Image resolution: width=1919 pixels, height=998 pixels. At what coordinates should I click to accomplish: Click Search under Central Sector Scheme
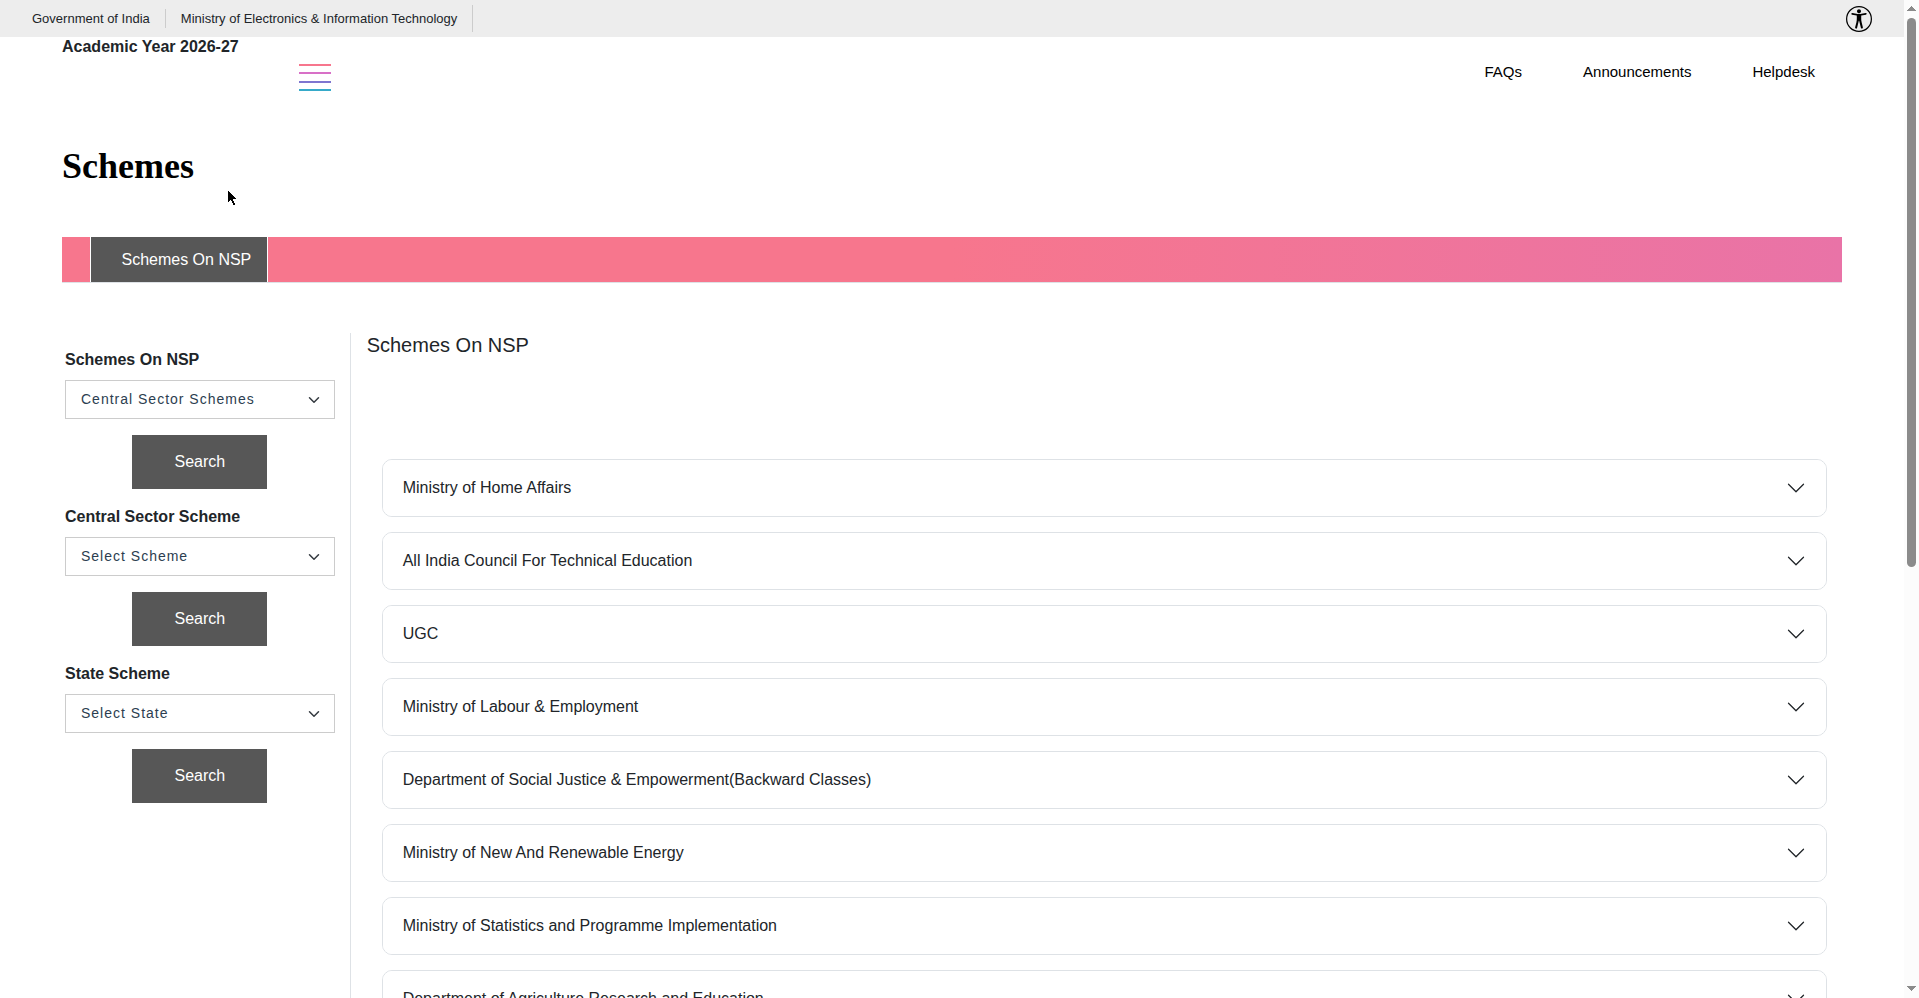click(x=199, y=619)
